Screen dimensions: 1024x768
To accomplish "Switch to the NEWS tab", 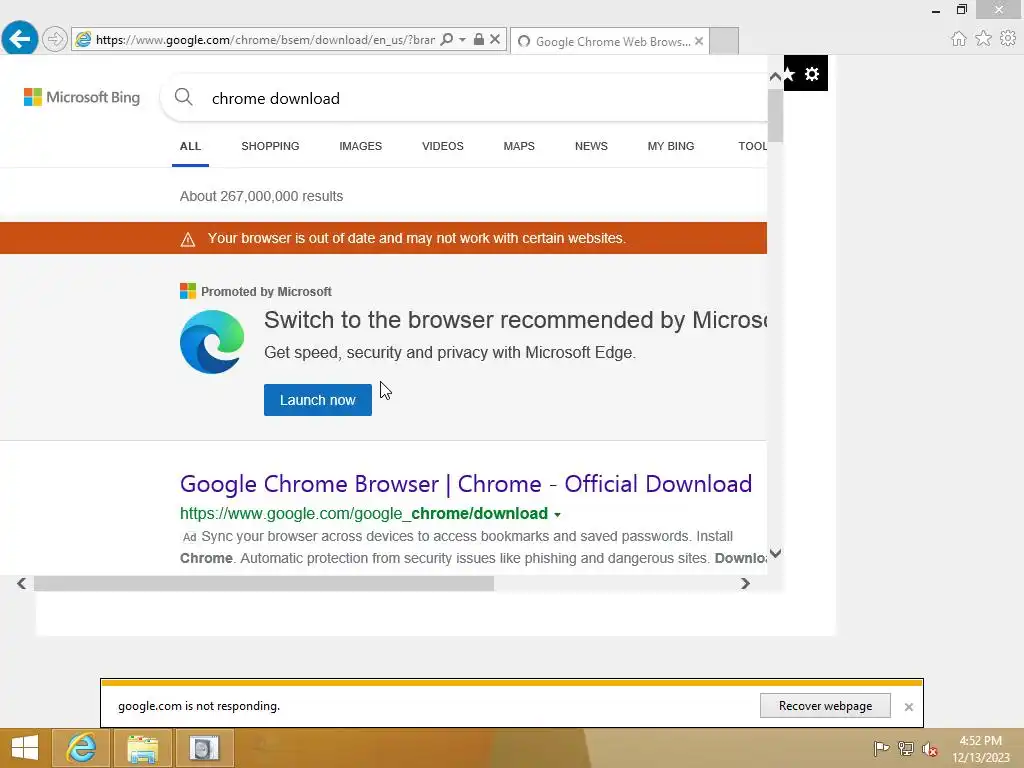I will [x=591, y=146].
